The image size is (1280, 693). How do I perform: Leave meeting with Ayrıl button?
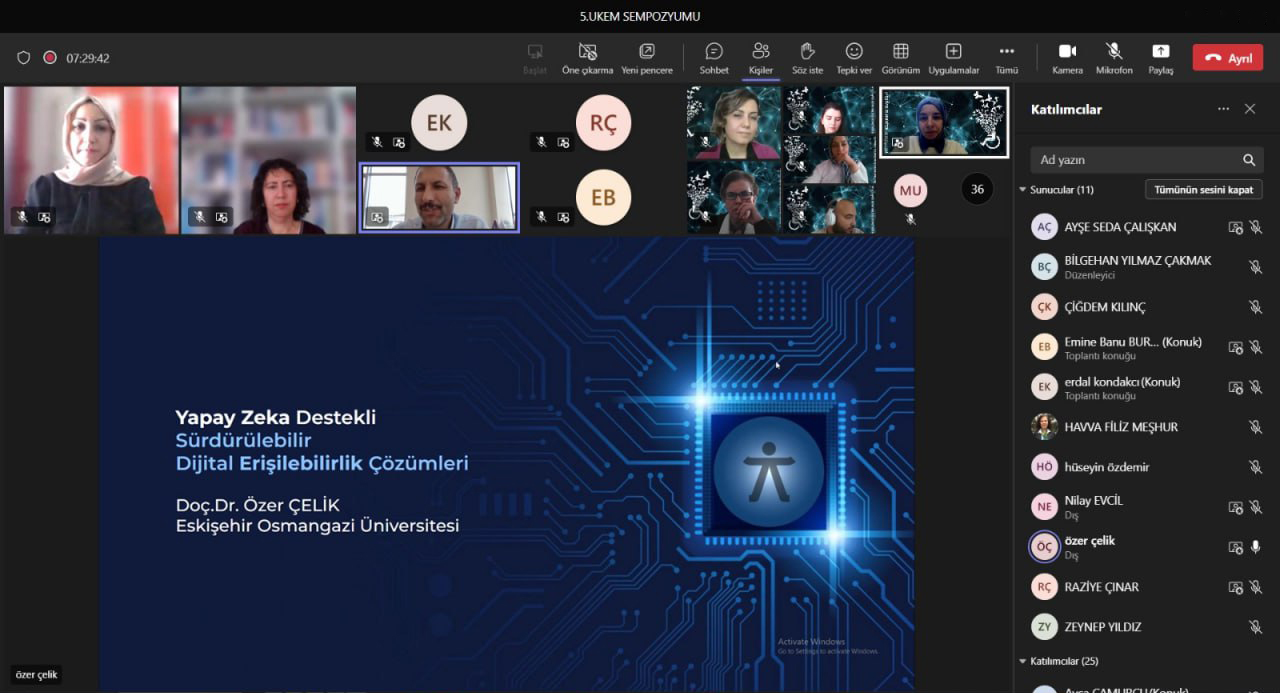pos(1227,58)
